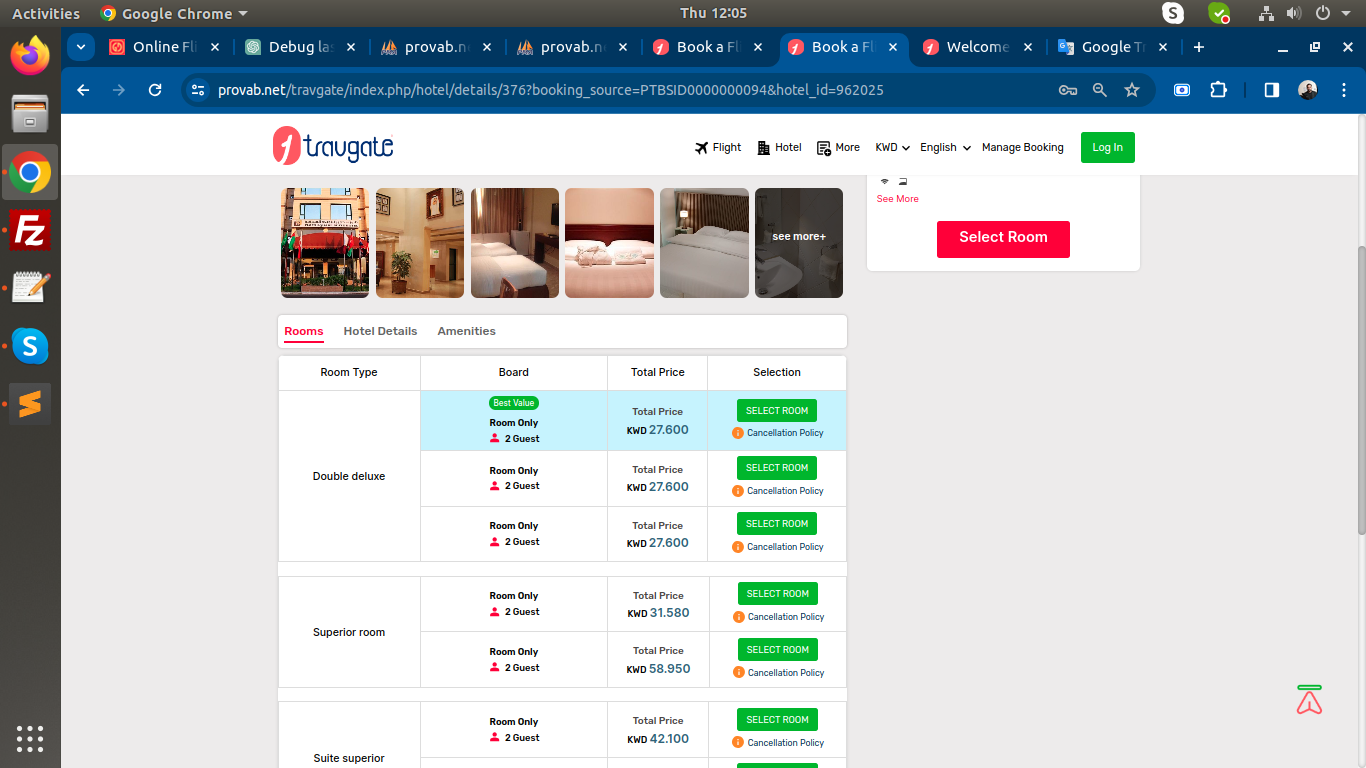Switch to the Hotel Details tab
The width and height of the screenshot is (1366, 768).
point(380,331)
